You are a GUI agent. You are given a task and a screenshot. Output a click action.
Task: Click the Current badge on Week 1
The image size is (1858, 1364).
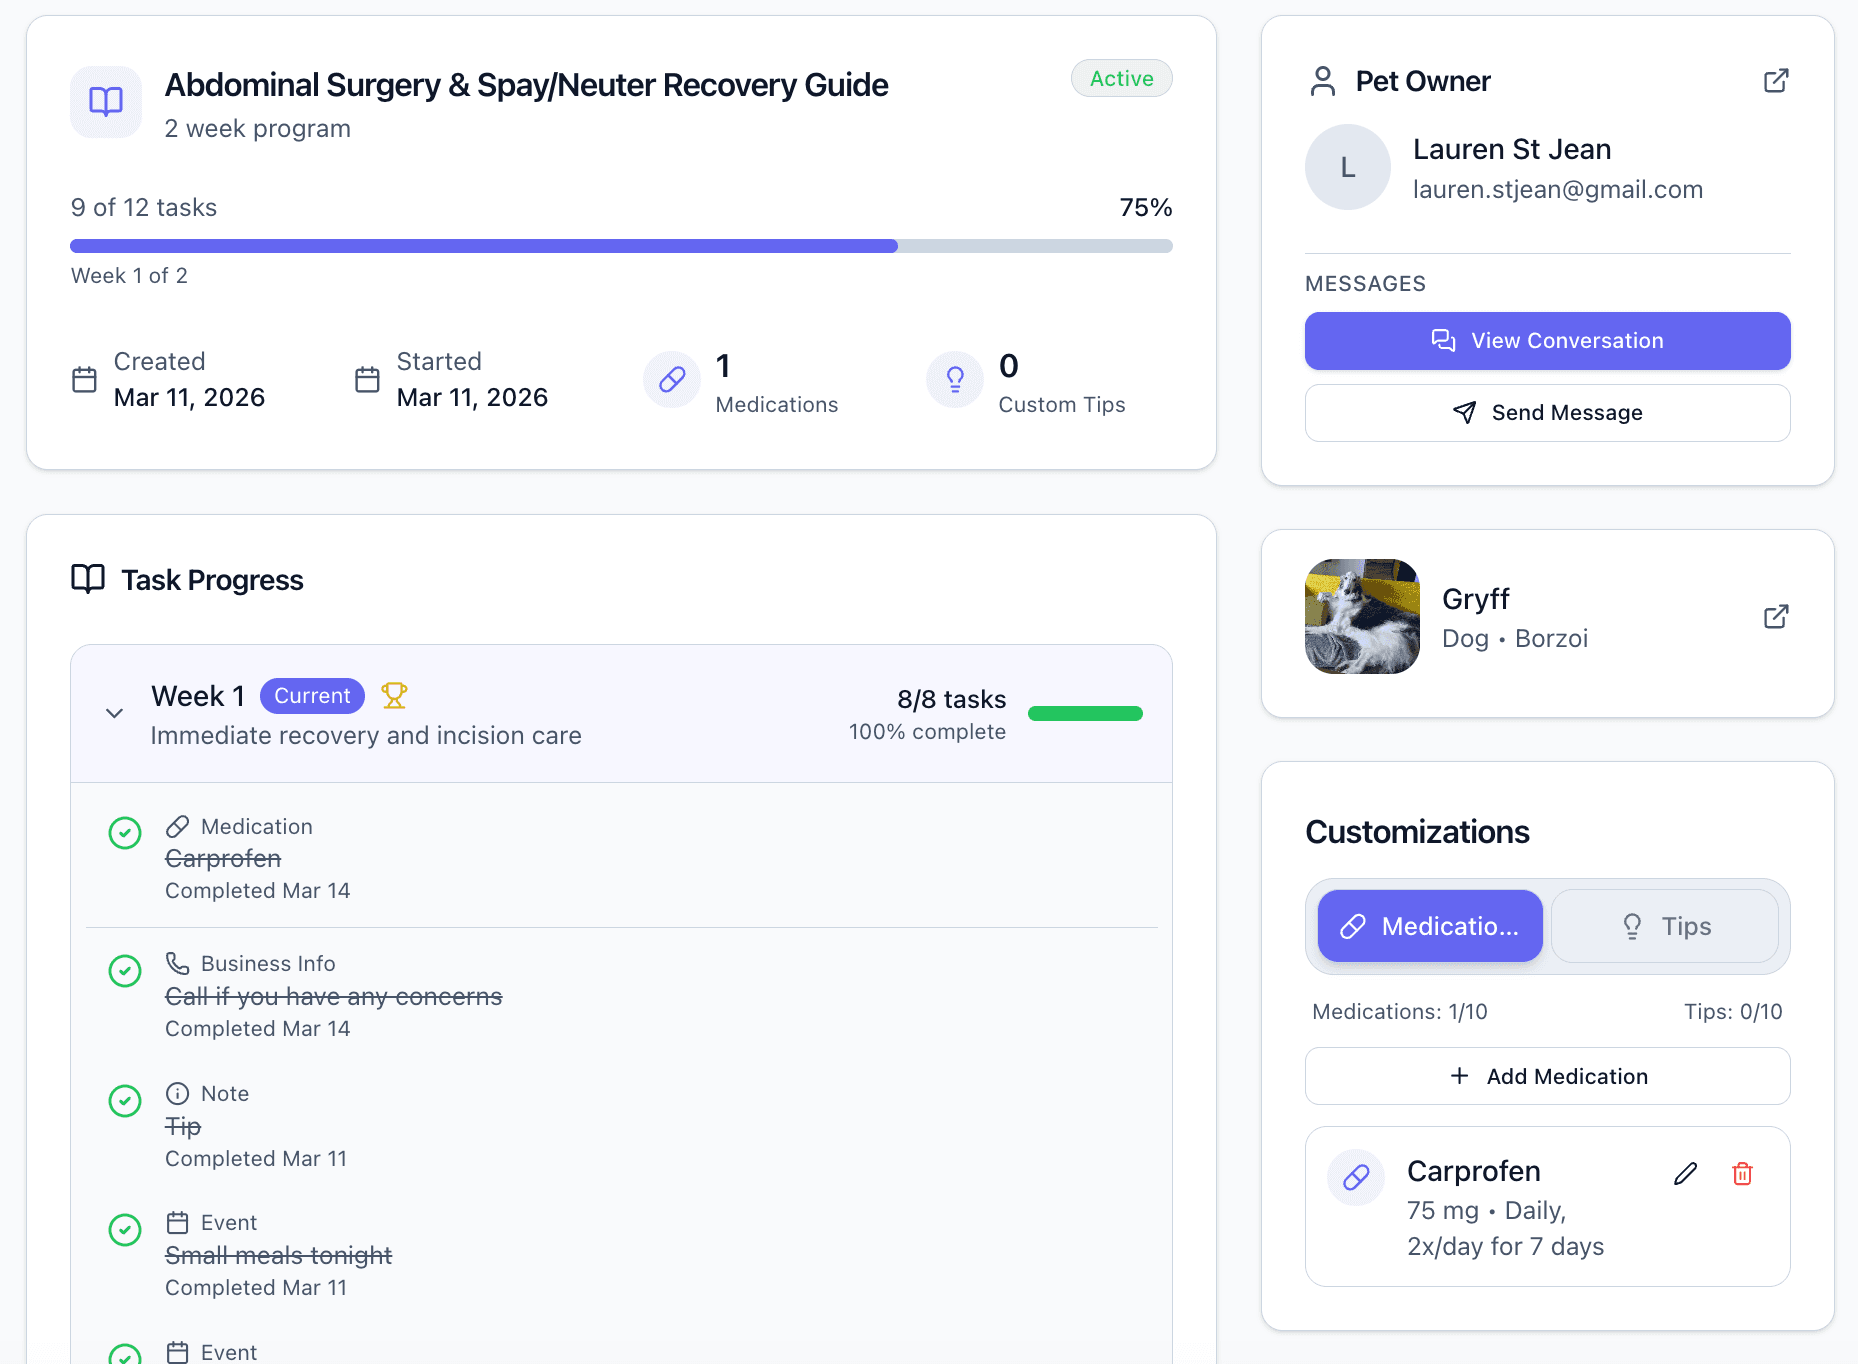[312, 695]
